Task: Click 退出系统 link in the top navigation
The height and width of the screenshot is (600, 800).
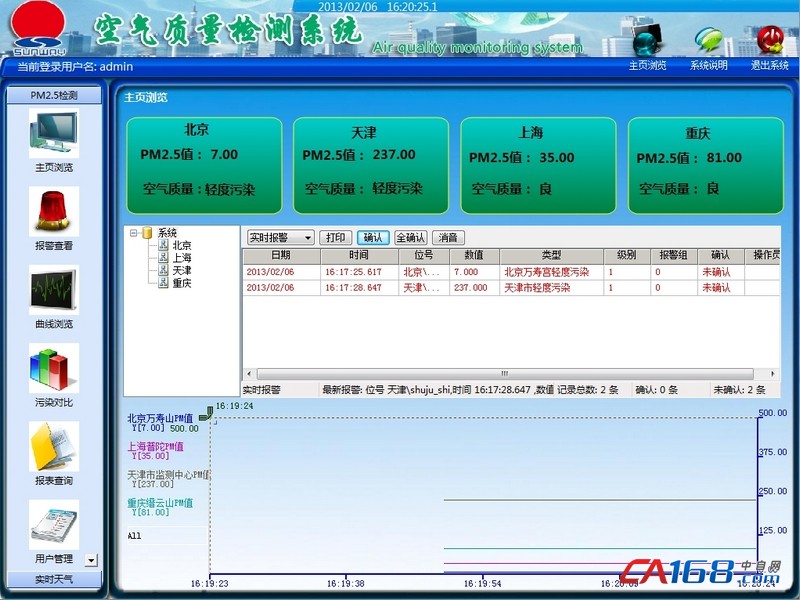Action: point(769,65)
